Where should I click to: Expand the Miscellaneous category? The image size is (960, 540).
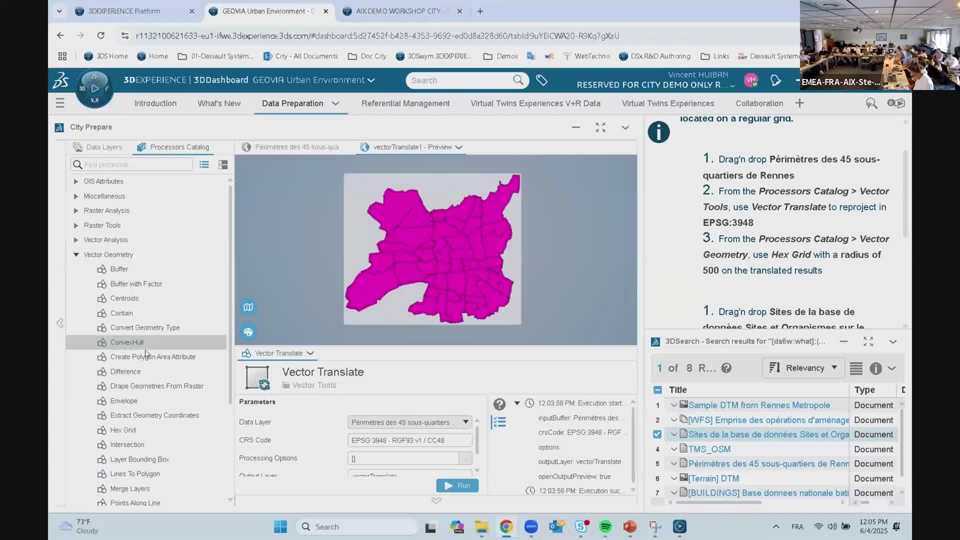76,197
